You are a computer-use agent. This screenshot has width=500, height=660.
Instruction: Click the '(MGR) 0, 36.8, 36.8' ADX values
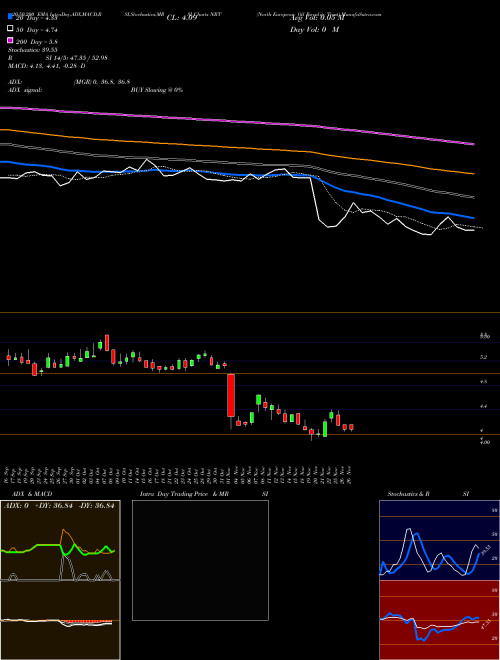pos(101,82)
